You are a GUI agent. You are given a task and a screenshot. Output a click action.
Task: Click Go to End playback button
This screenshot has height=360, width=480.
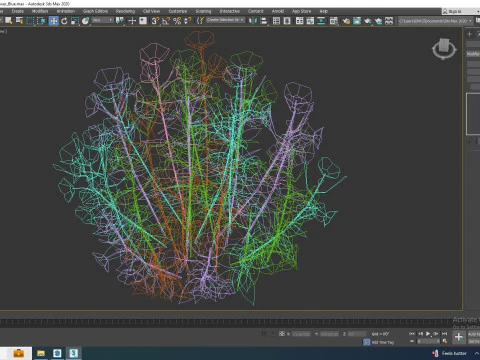[x=444, y=334]
